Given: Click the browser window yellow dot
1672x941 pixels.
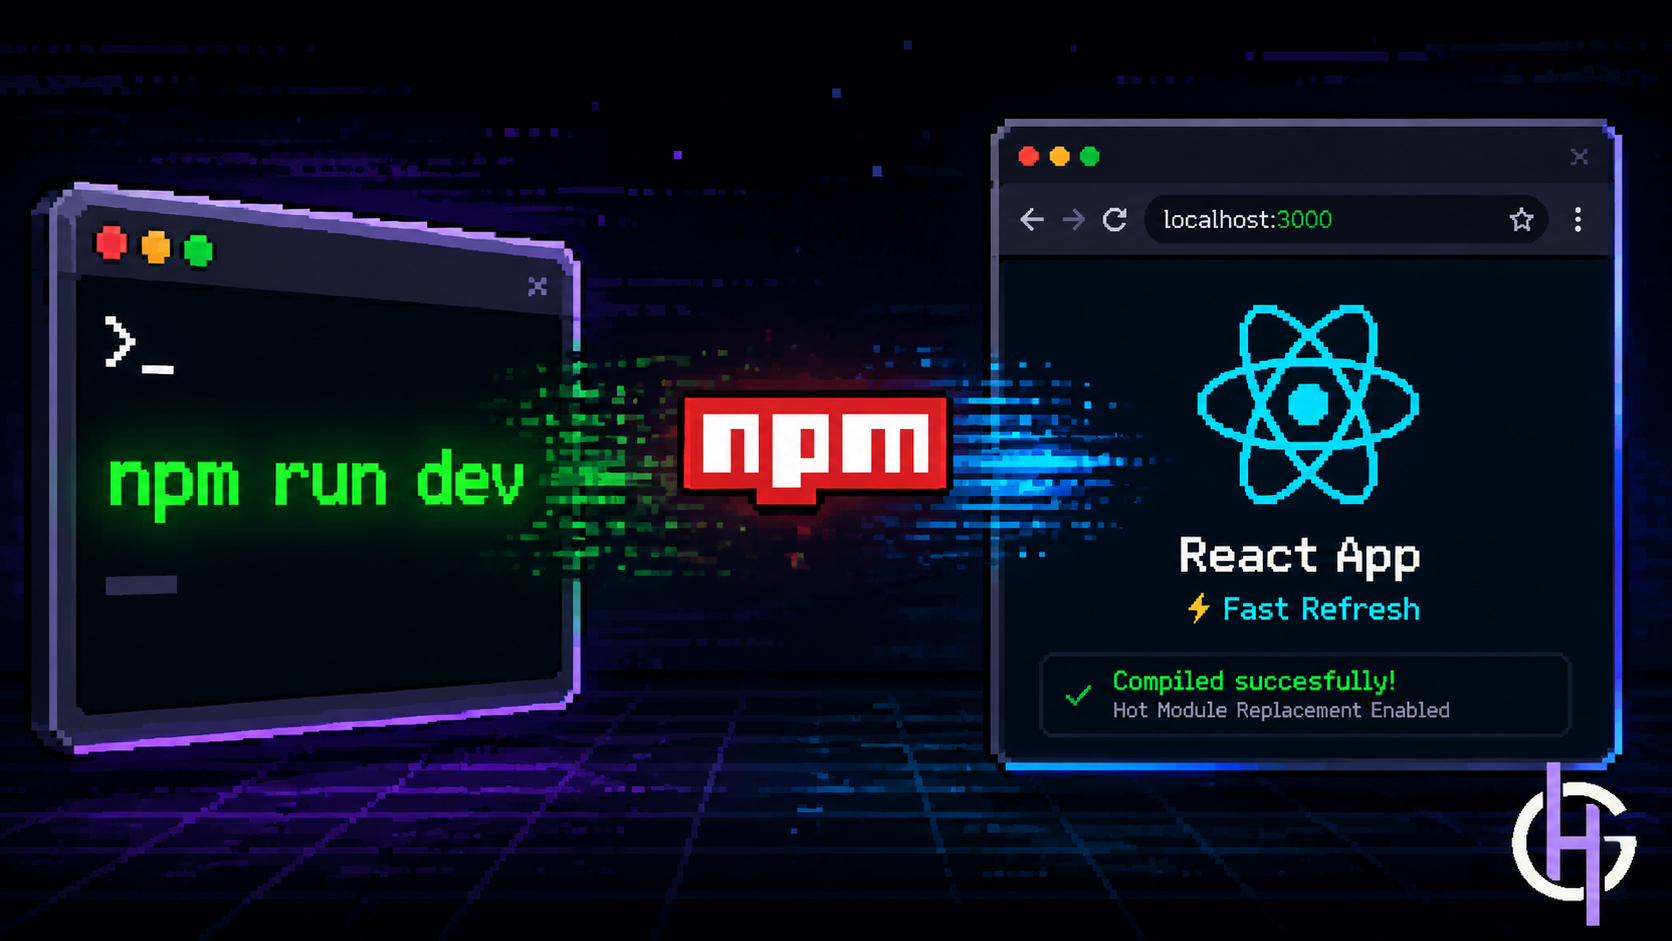Looking at the screenshot, I should point(1060,156).
